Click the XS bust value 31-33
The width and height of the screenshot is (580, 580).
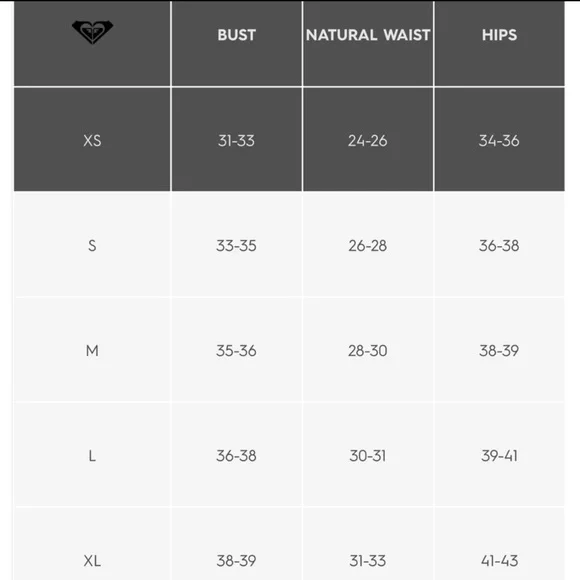tap(236, 141)
